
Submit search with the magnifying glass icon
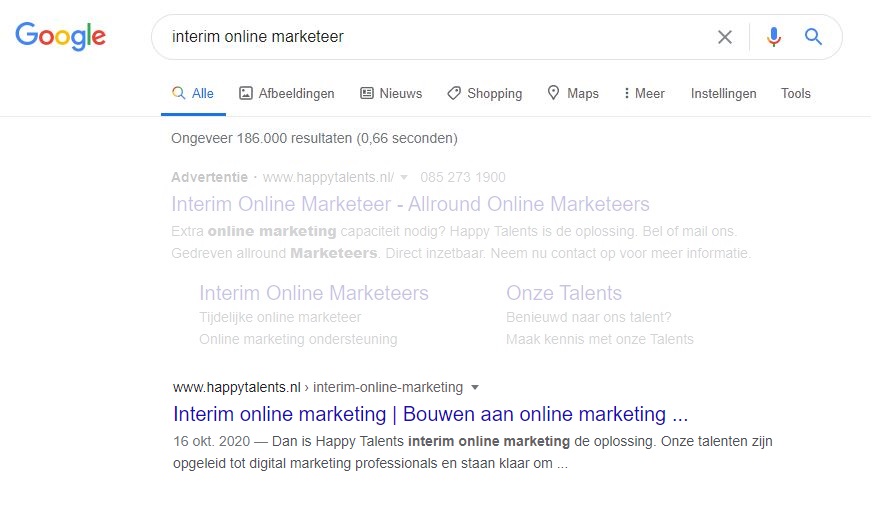pos(813,37)
